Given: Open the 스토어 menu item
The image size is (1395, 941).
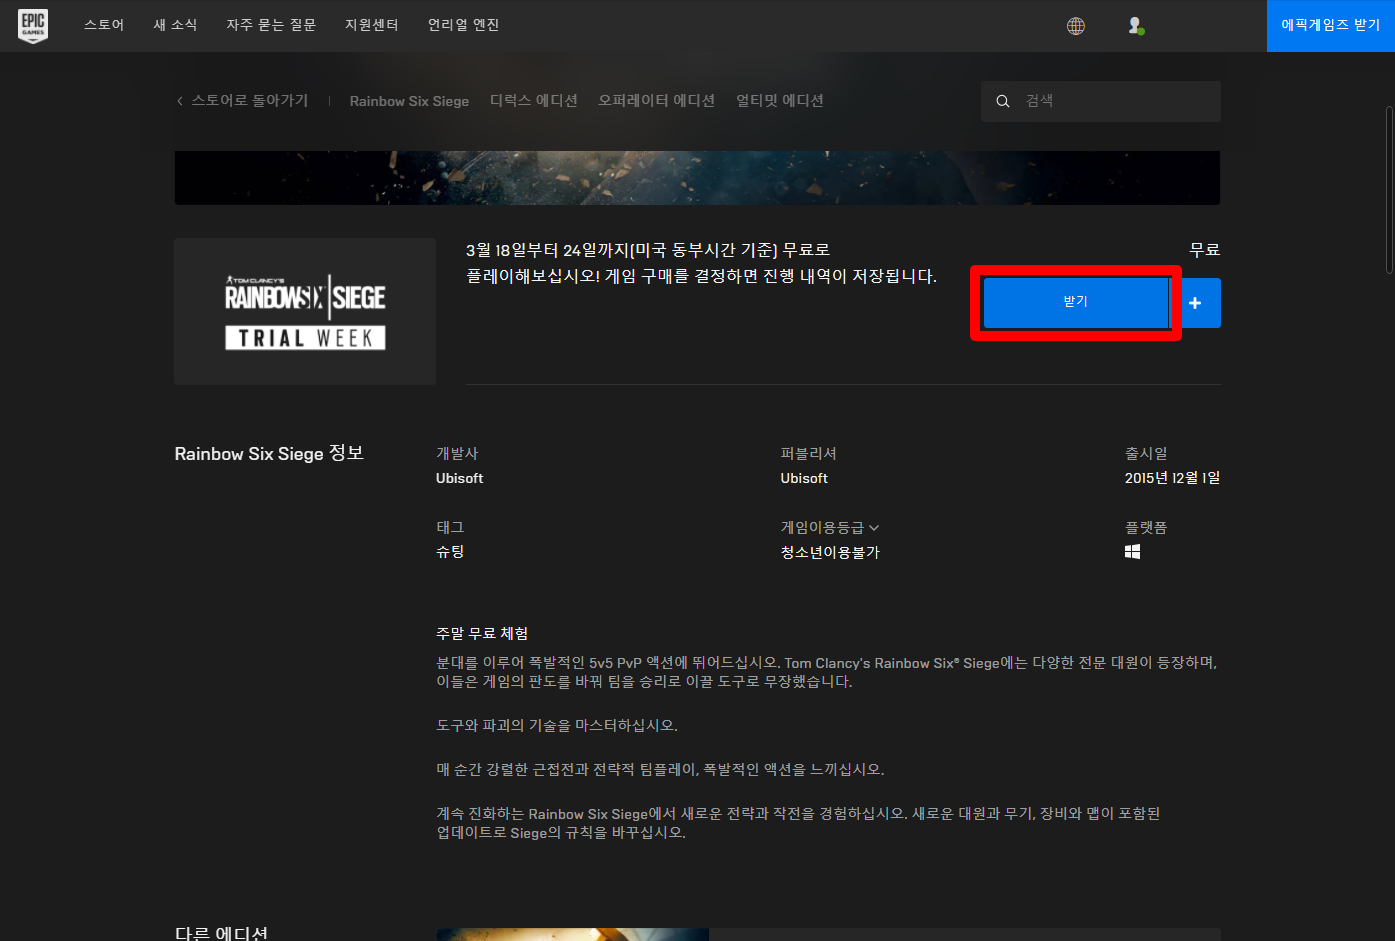Looking at the screenshot, I should point(104,25).
